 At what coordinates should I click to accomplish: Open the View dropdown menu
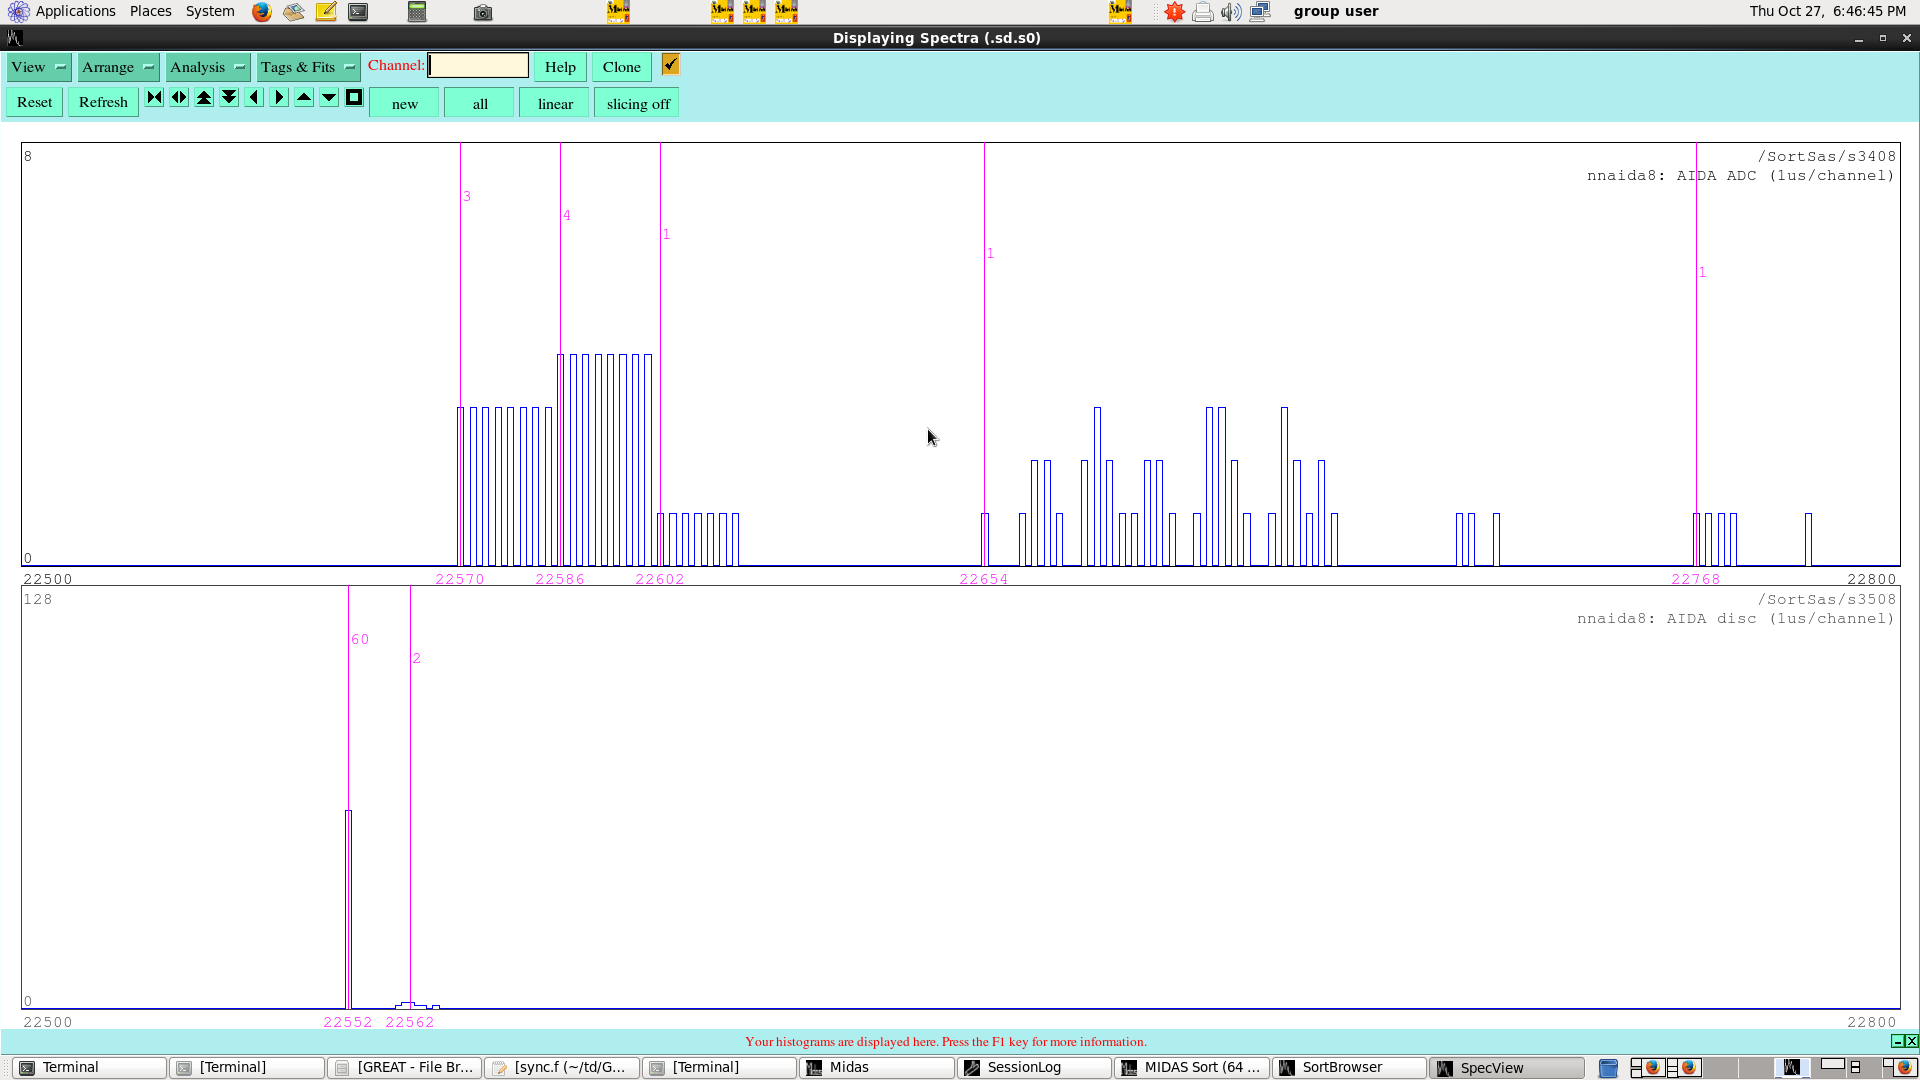[x=39, y=67]
